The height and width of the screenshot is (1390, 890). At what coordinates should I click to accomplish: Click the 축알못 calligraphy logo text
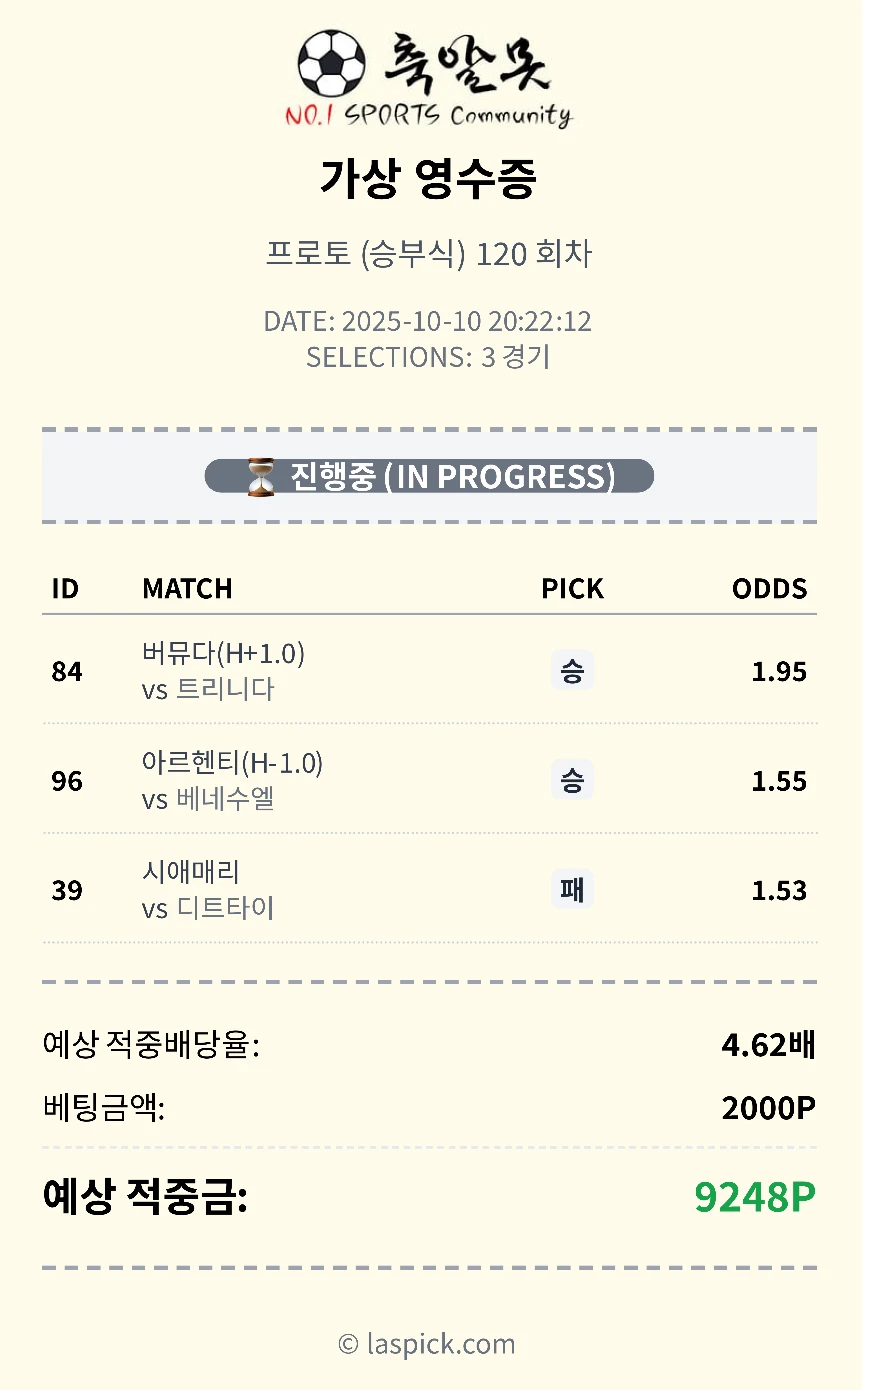point(466,63)
